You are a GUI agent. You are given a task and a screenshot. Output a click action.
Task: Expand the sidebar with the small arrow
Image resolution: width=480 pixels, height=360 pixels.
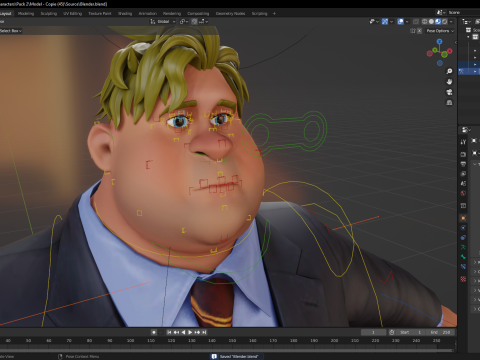tap(455, 42)
